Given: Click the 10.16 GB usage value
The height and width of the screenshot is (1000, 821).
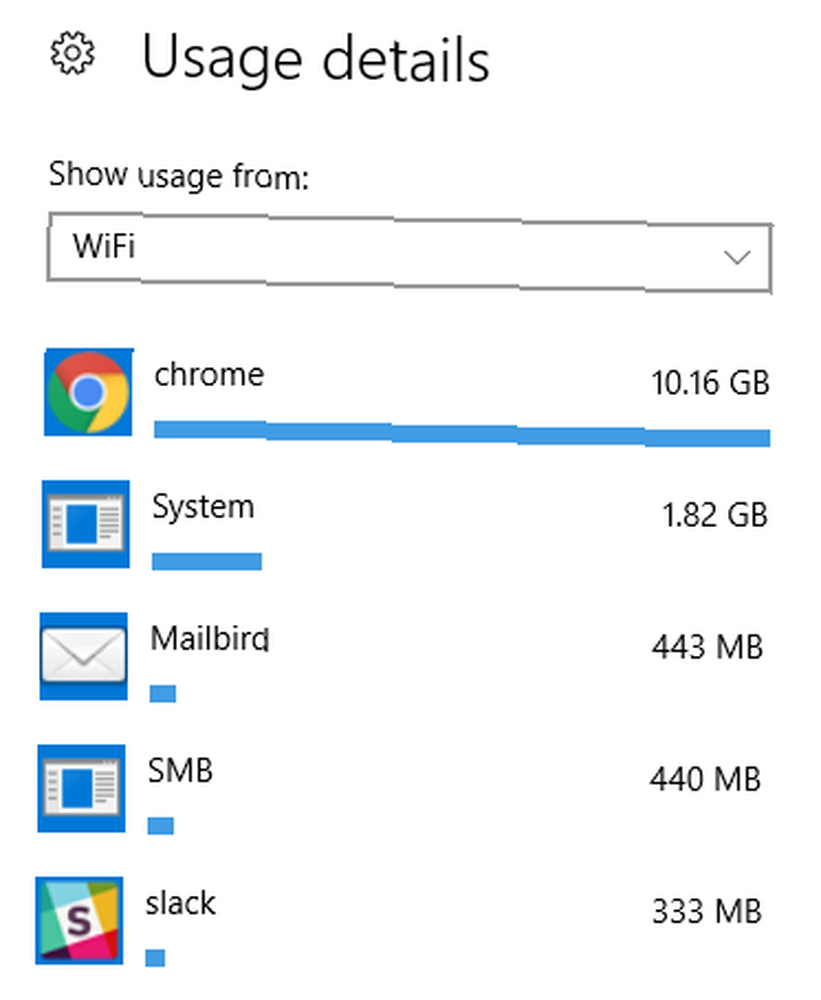Looking at the screenshot, I should coord(710,383).
